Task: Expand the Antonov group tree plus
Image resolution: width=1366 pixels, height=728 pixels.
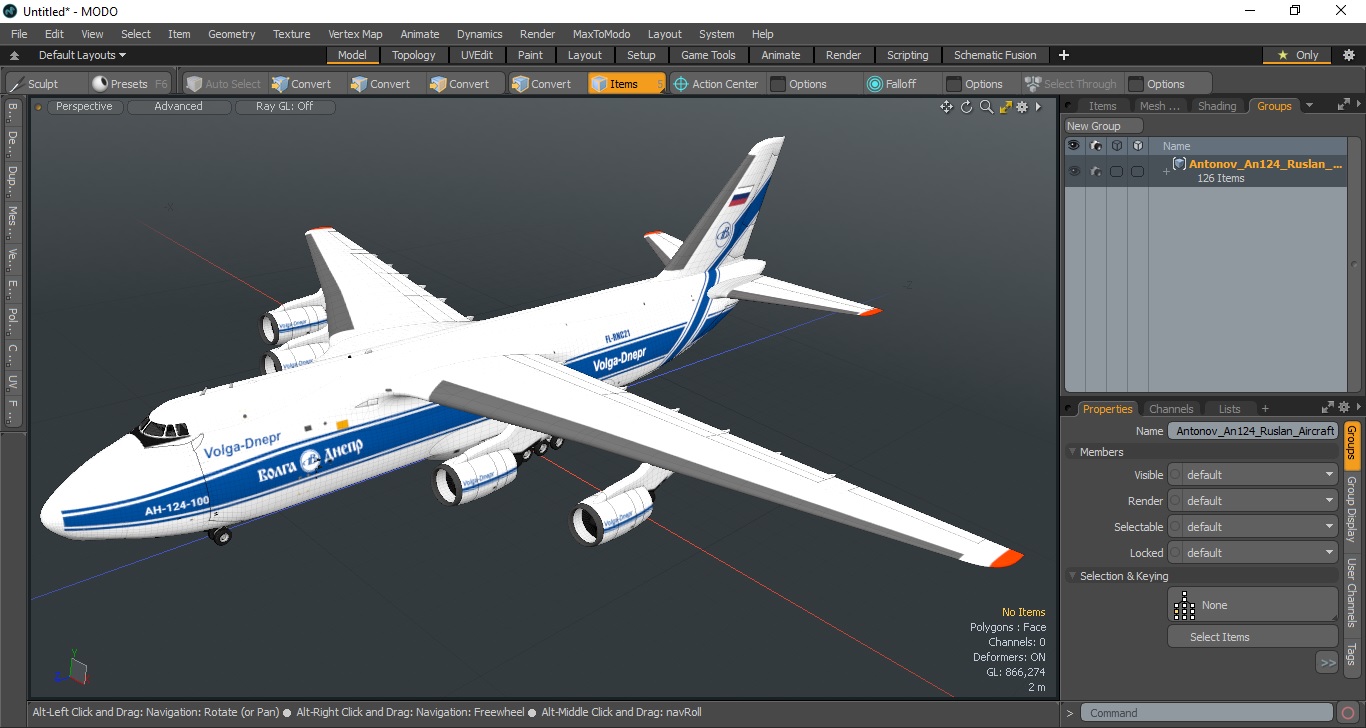Action: tap(1165, 172)
